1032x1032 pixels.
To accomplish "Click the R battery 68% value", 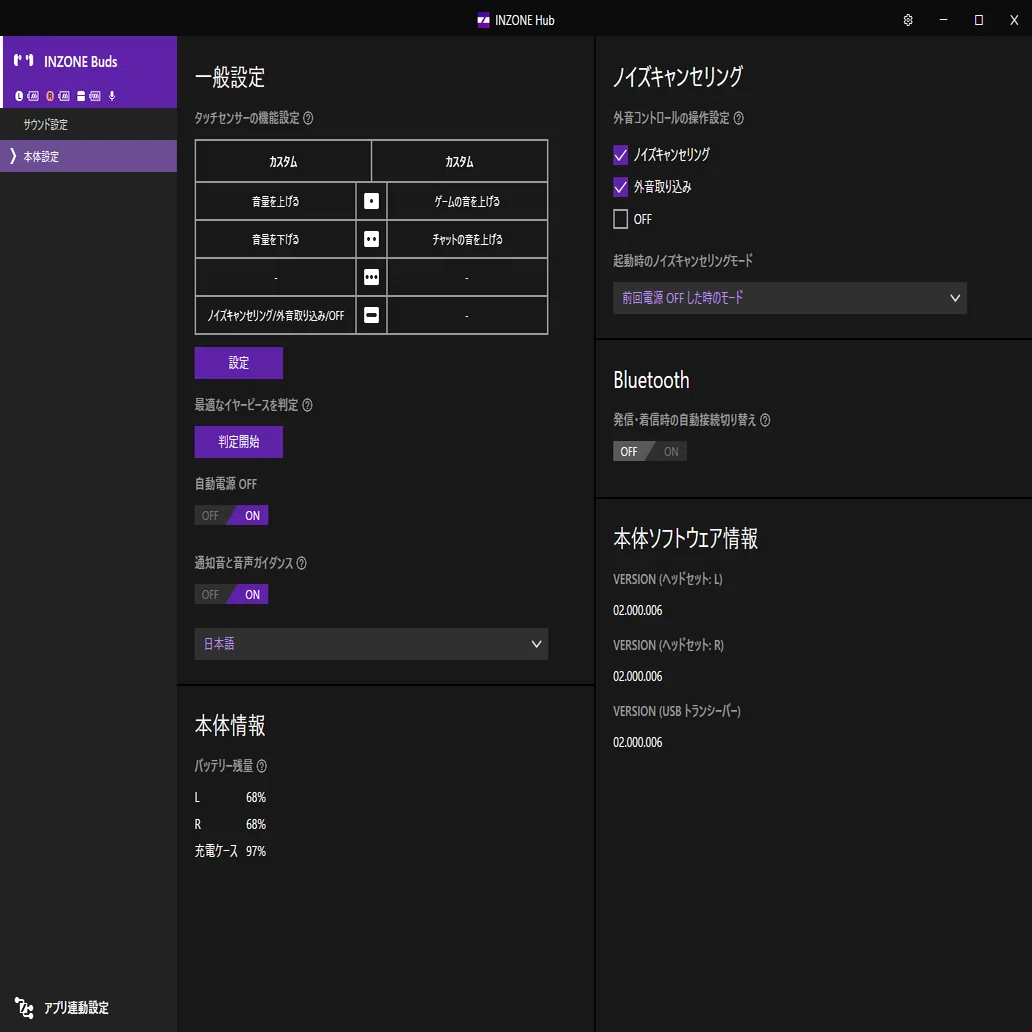I will pos(256,824).
